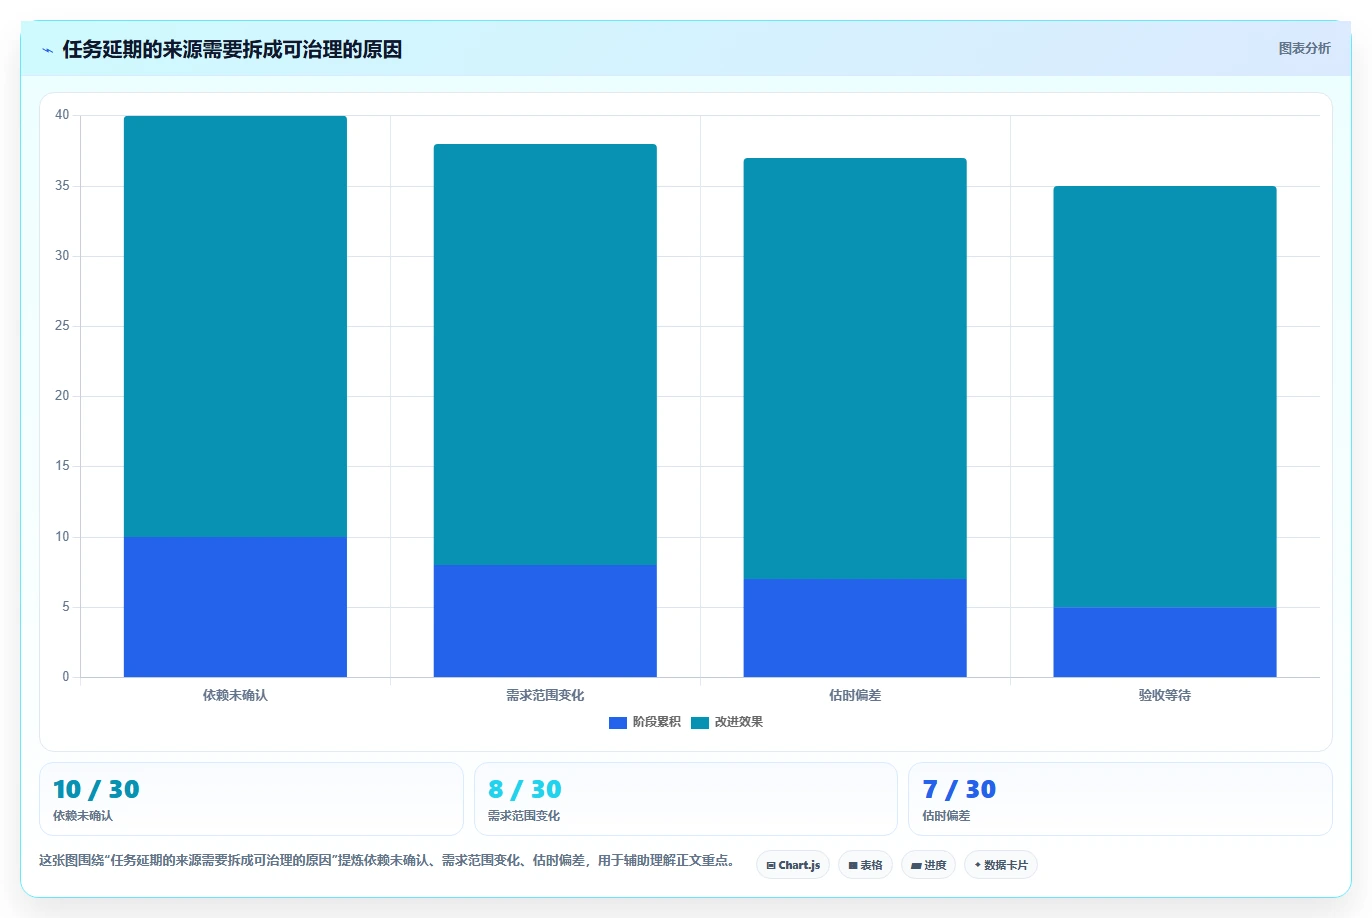Click the x-axis label 估时偏差
1372x918 pixels.
pyautogui.click(x=855, y=695)
